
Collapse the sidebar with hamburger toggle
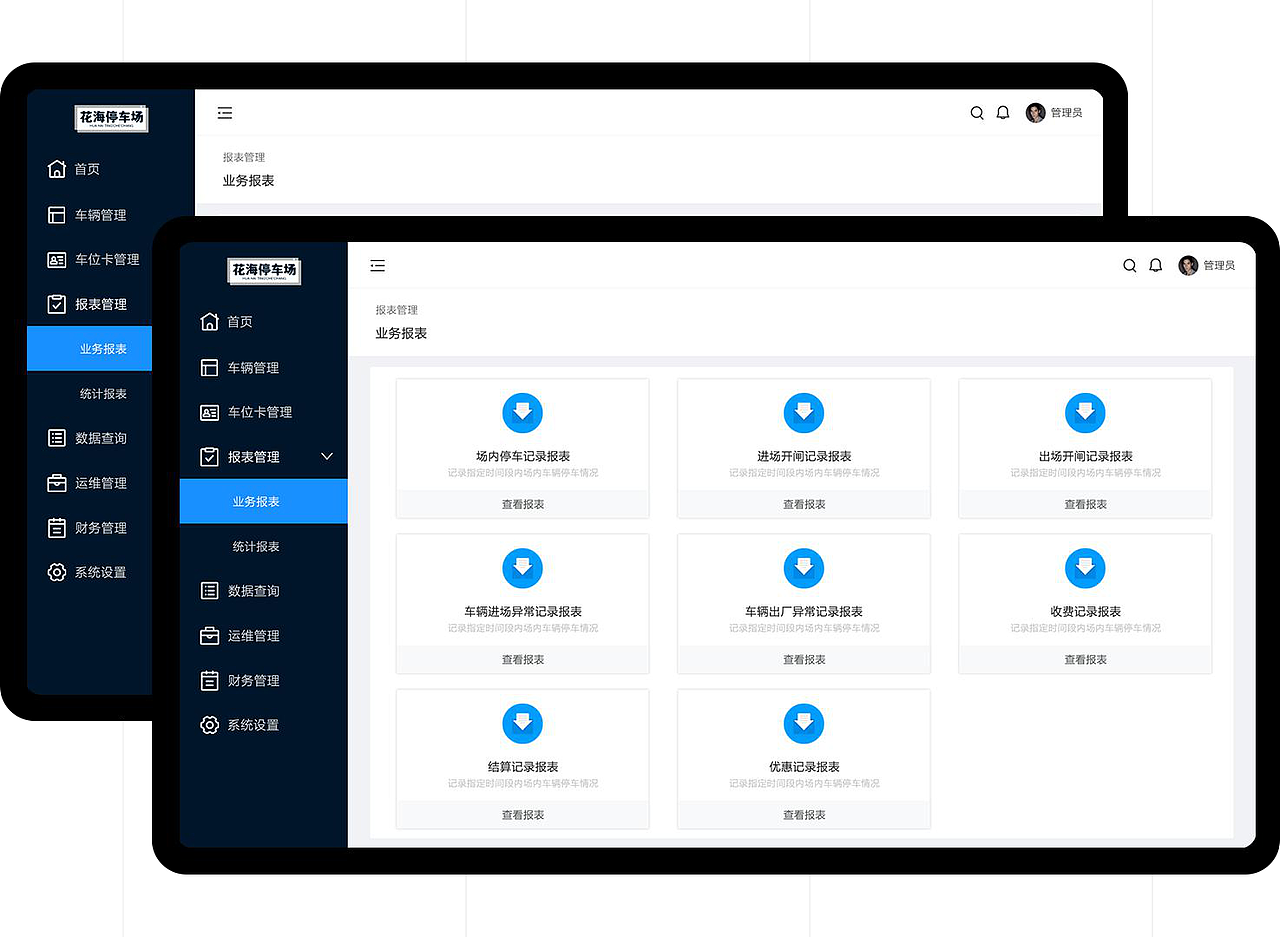tap(377, 265)
